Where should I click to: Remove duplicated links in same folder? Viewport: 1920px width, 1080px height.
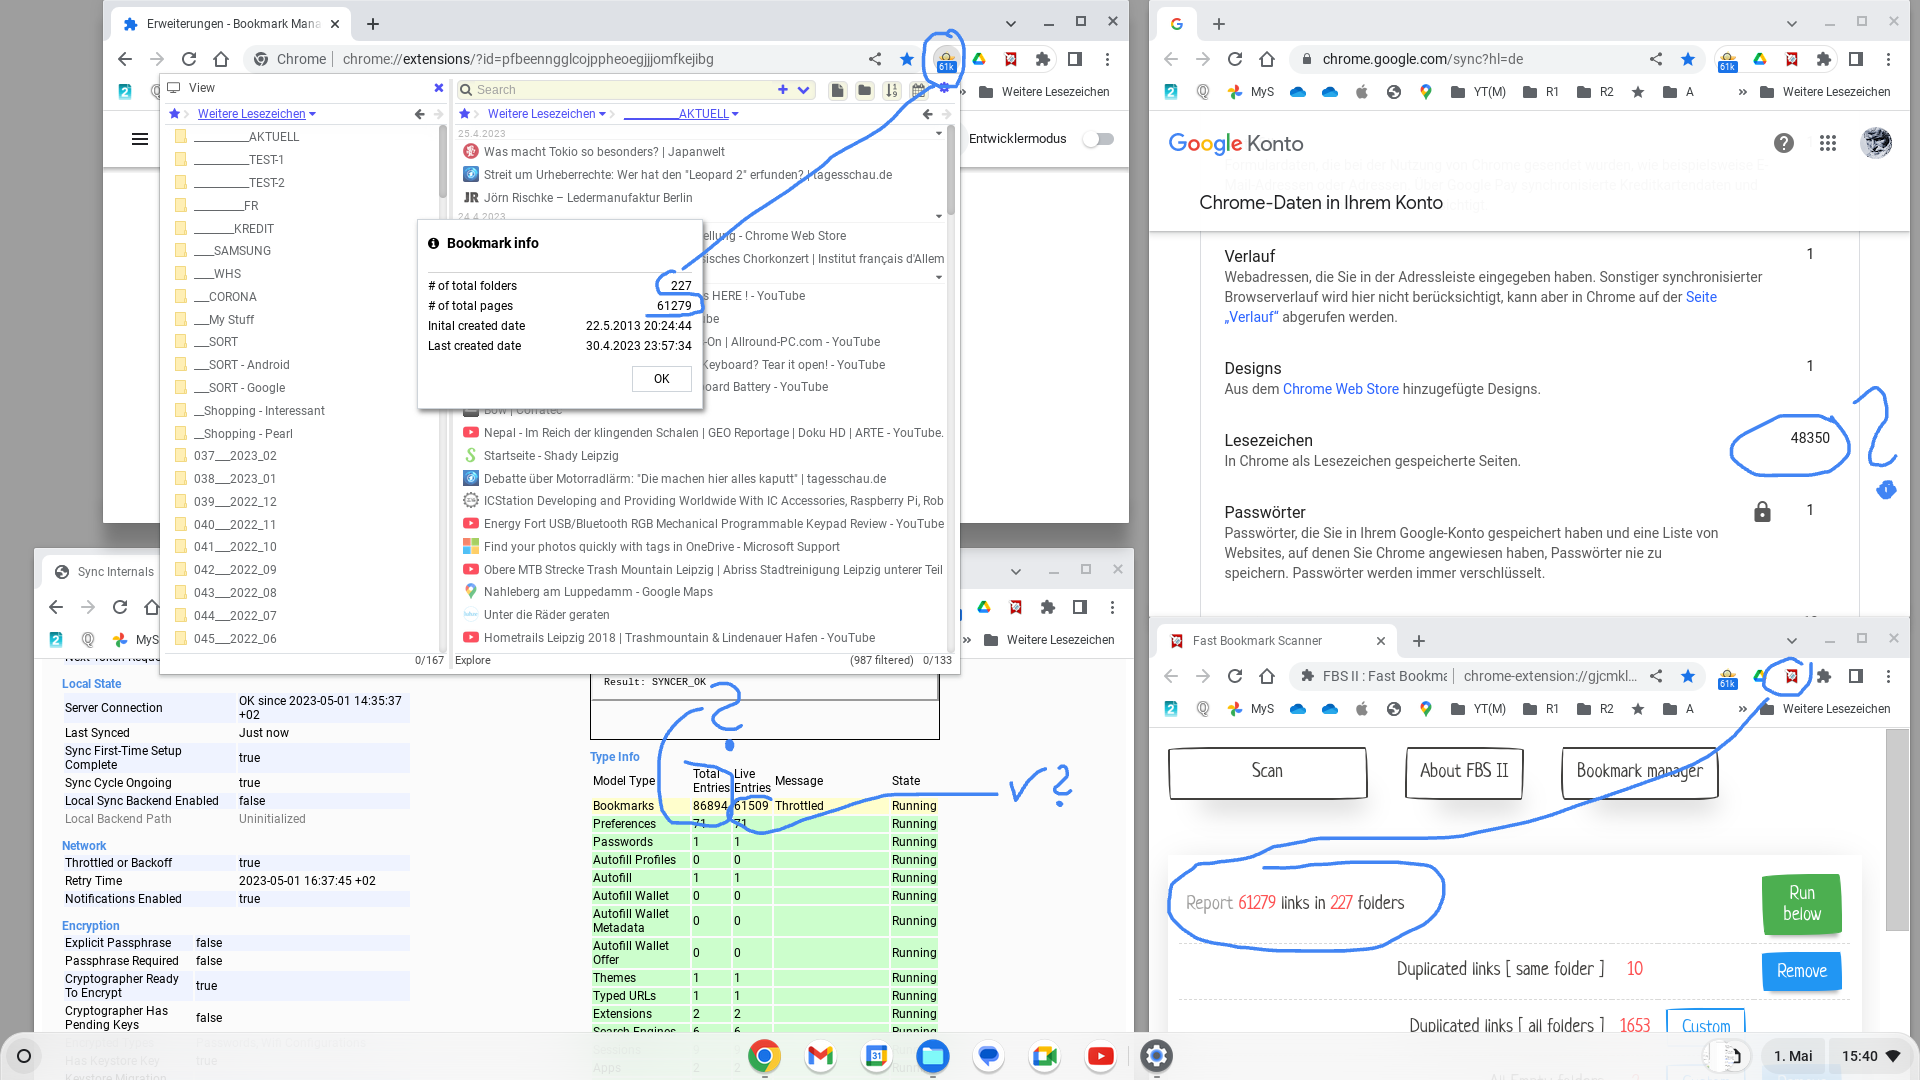pyautogui.click(x=1802, y=971)
